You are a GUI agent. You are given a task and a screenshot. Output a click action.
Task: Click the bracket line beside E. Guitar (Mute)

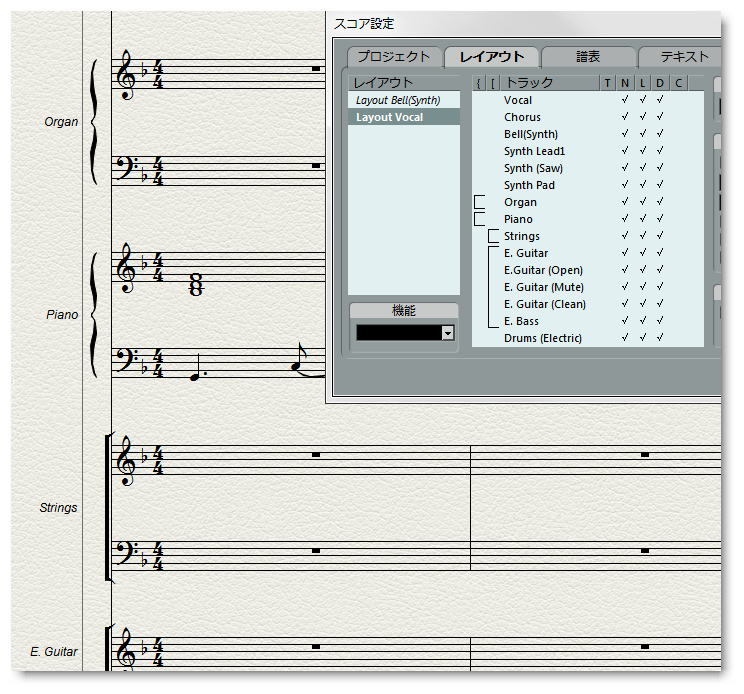(490, 287)
